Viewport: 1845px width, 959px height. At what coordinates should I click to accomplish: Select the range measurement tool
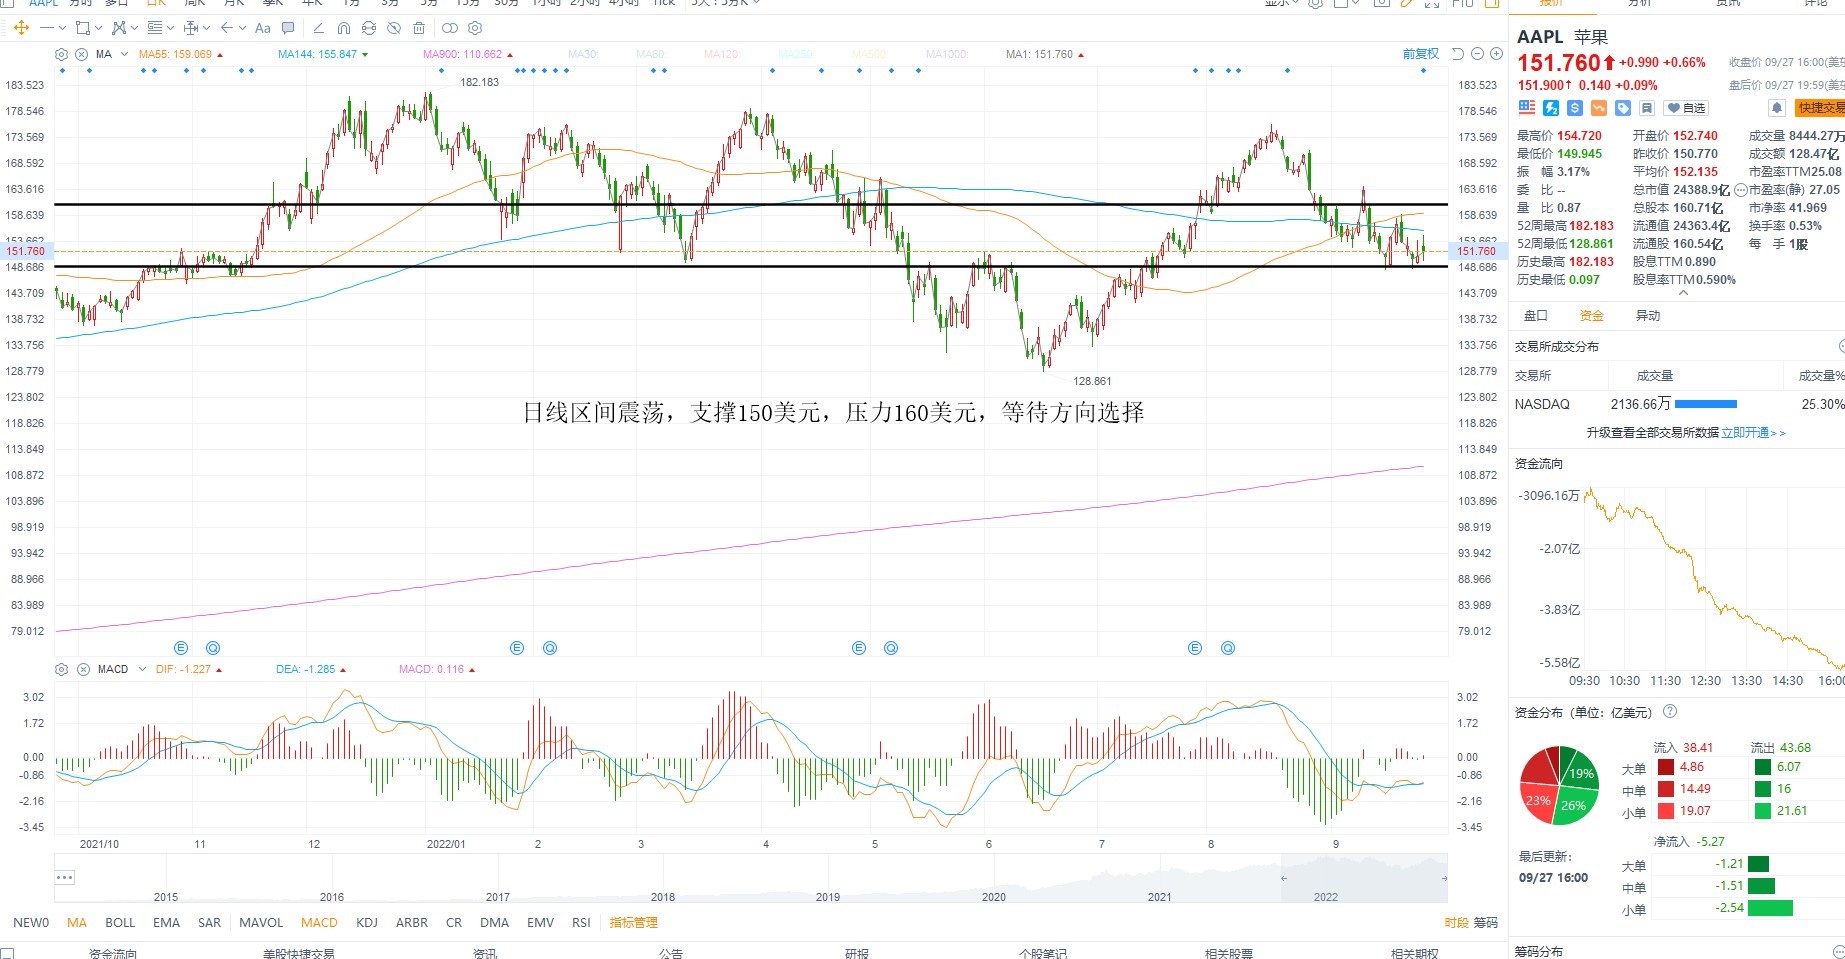(191, 28)
